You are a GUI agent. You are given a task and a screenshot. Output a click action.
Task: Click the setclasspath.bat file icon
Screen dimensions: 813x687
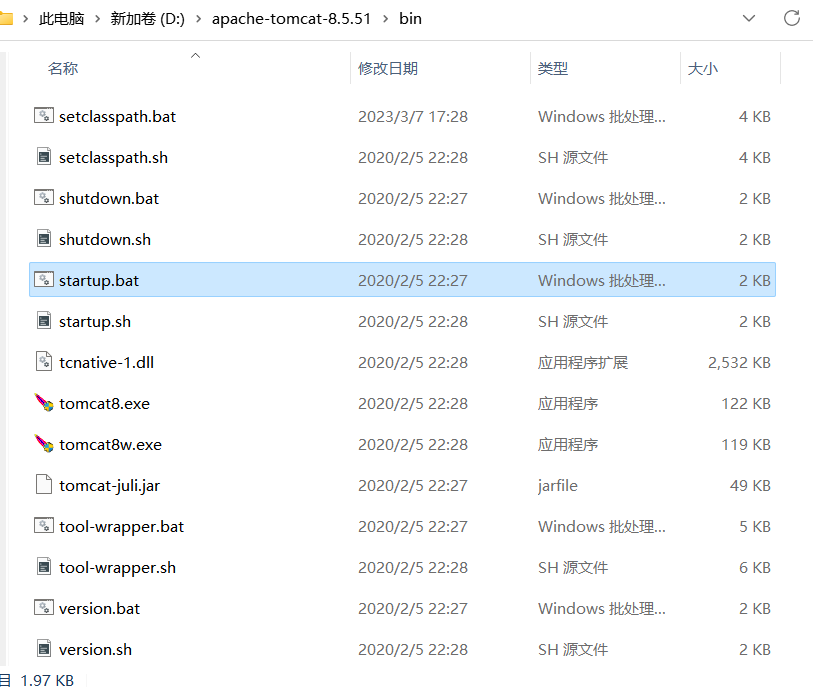click(44, 116)
